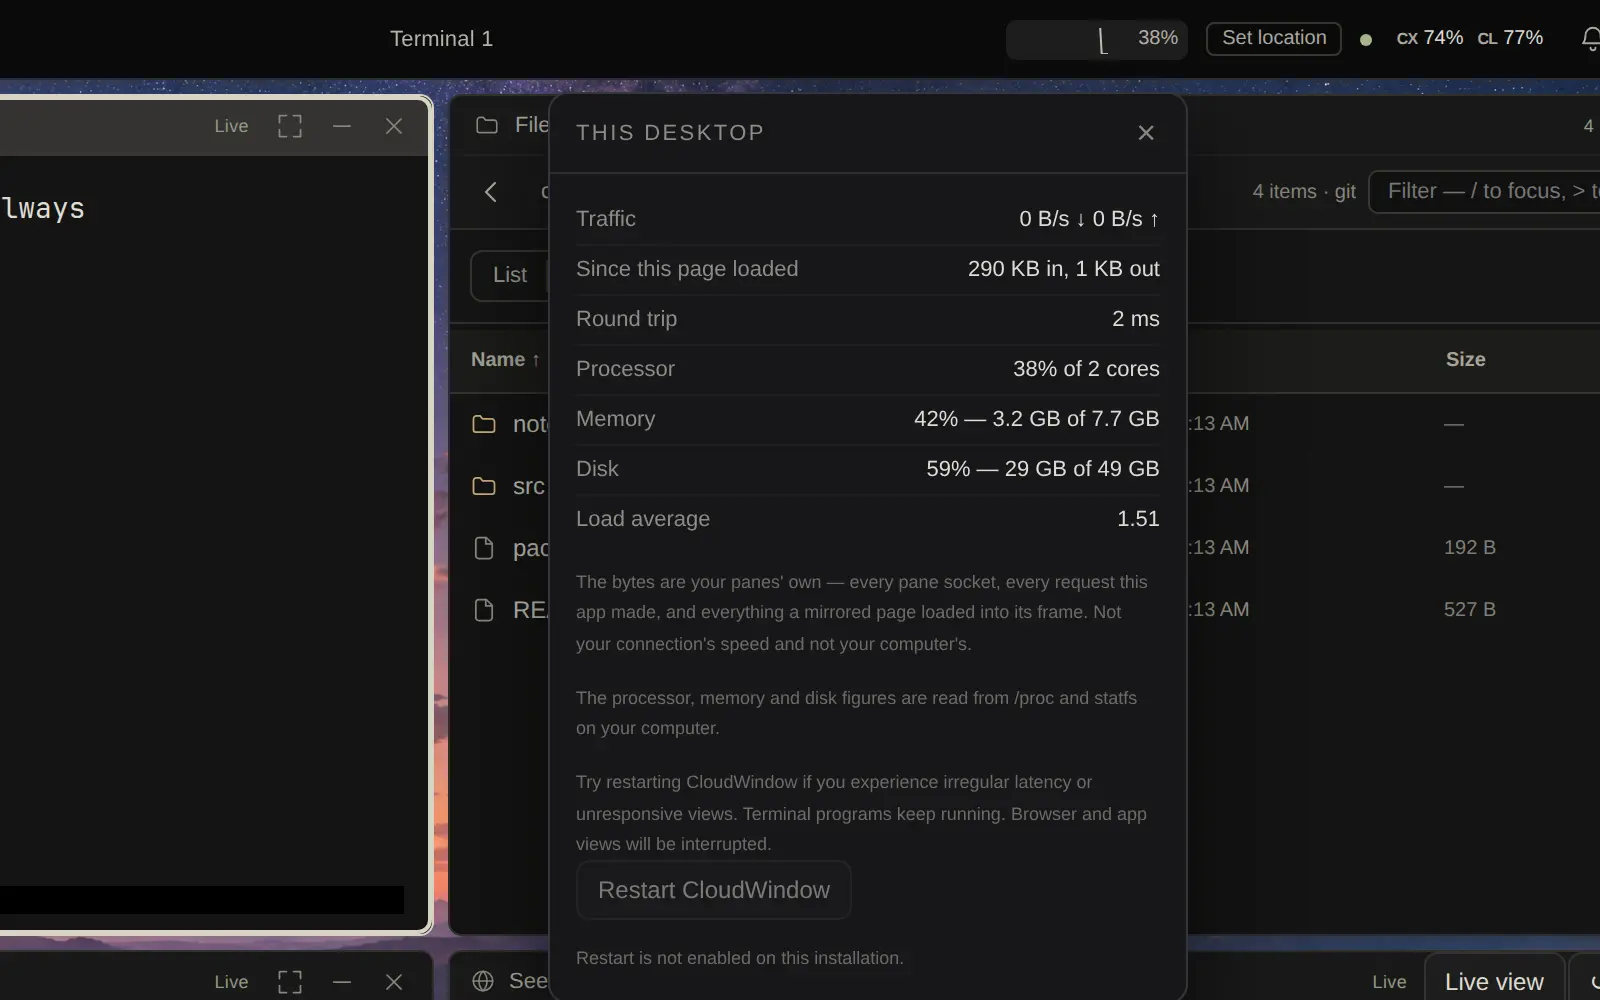Click the processor 38% meter in top bar
The width and height of the screenshot is (1600, 1000).
point(1097,39)
